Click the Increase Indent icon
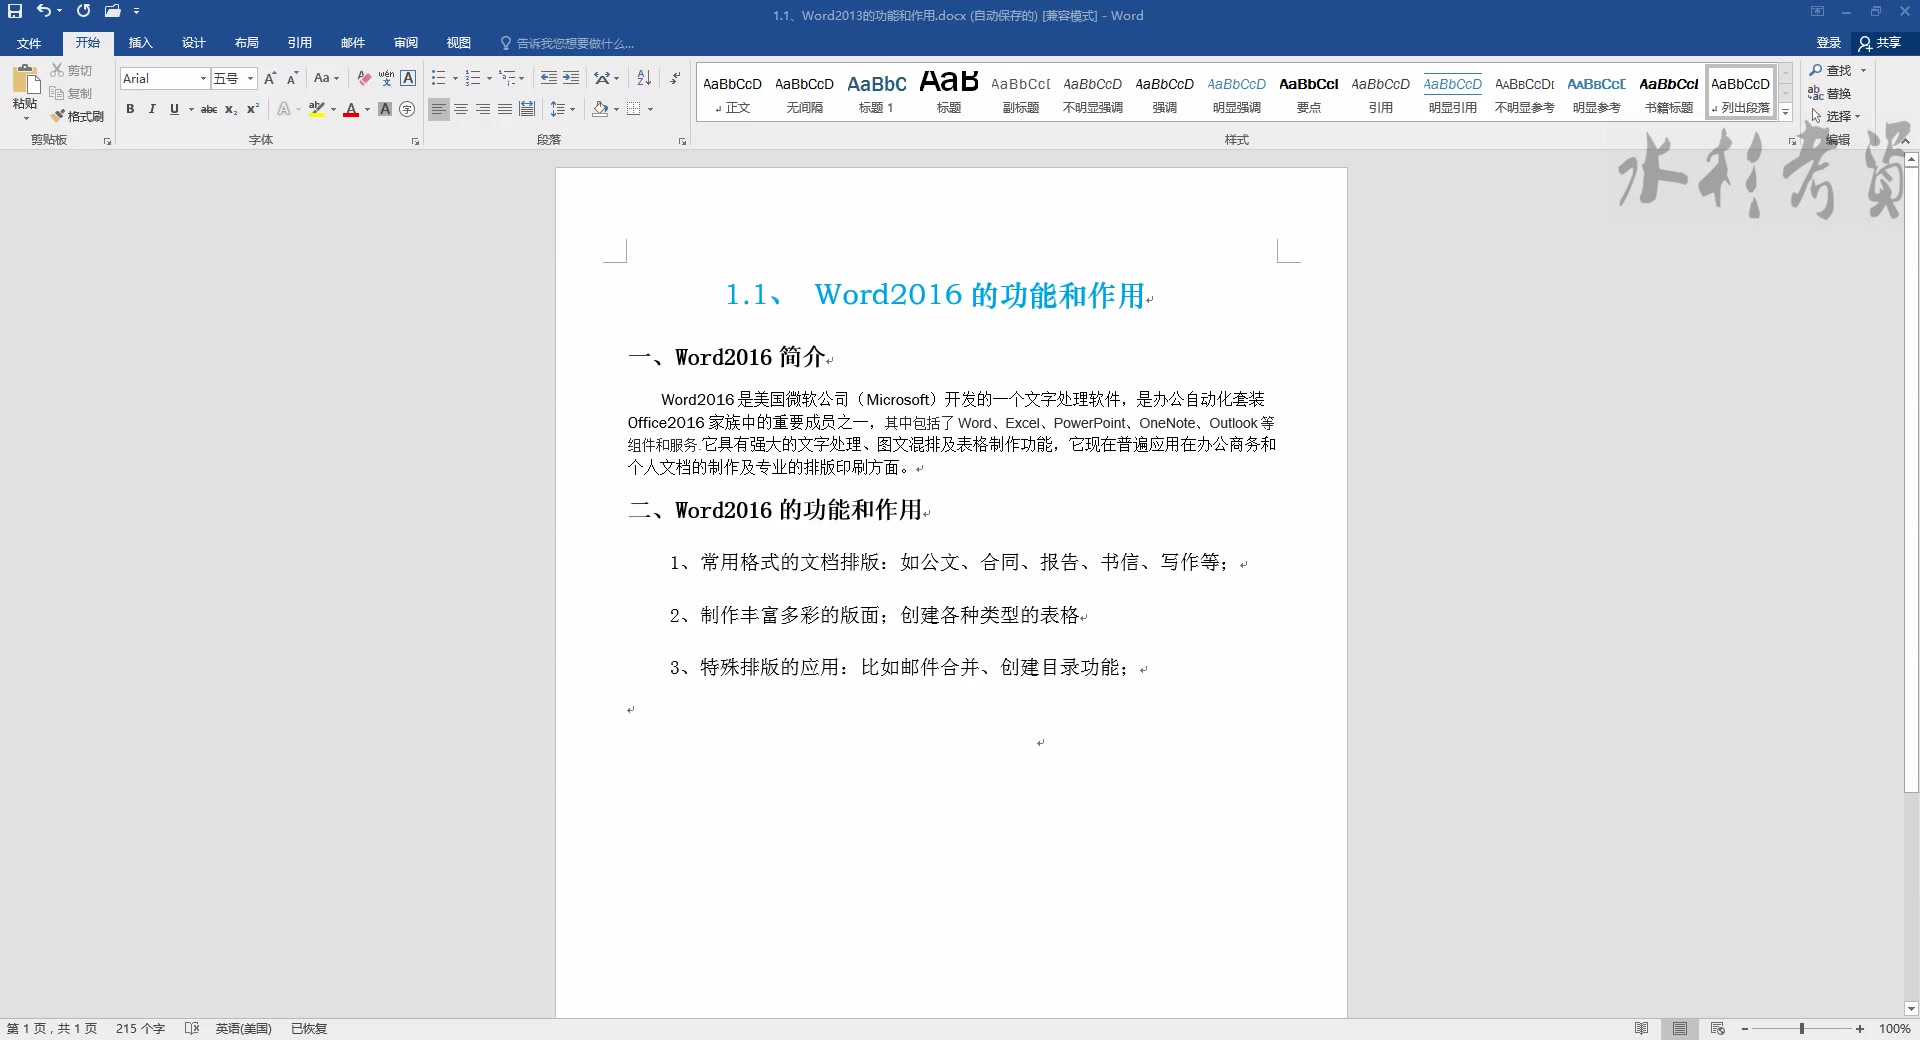Image resolution: width=1920 pixels, height=1040 pixels. tap(571, 78)
